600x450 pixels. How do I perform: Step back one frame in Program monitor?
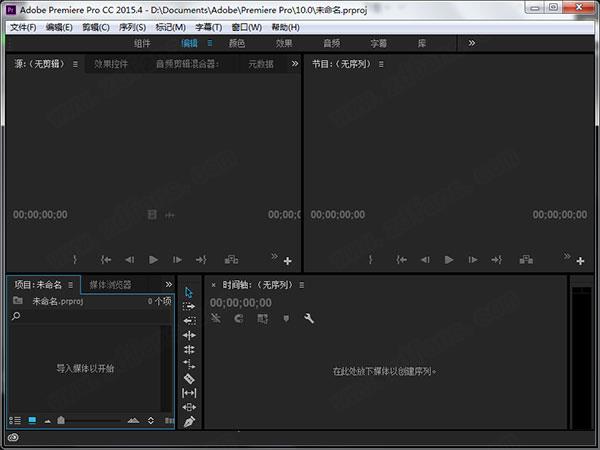coord(425,260)
